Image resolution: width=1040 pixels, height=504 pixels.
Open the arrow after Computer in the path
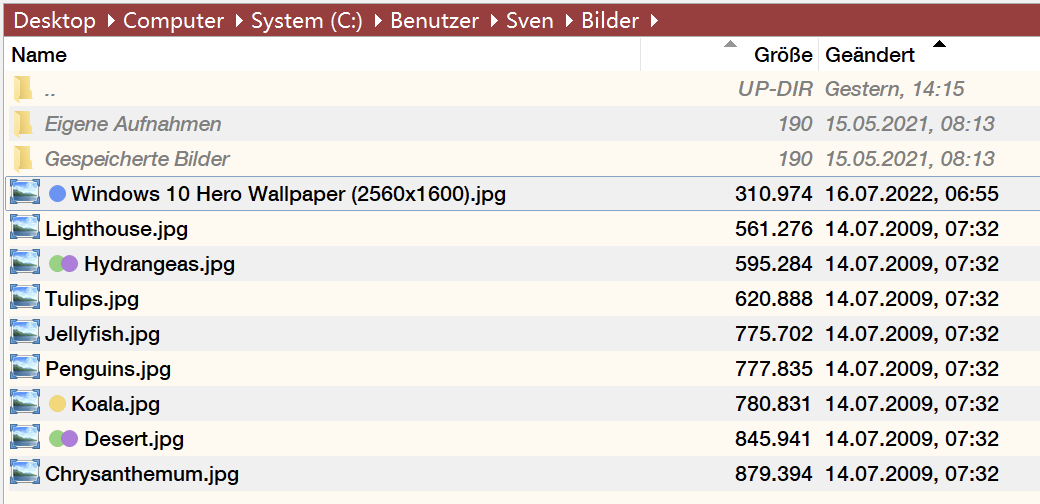coord(239,21)
